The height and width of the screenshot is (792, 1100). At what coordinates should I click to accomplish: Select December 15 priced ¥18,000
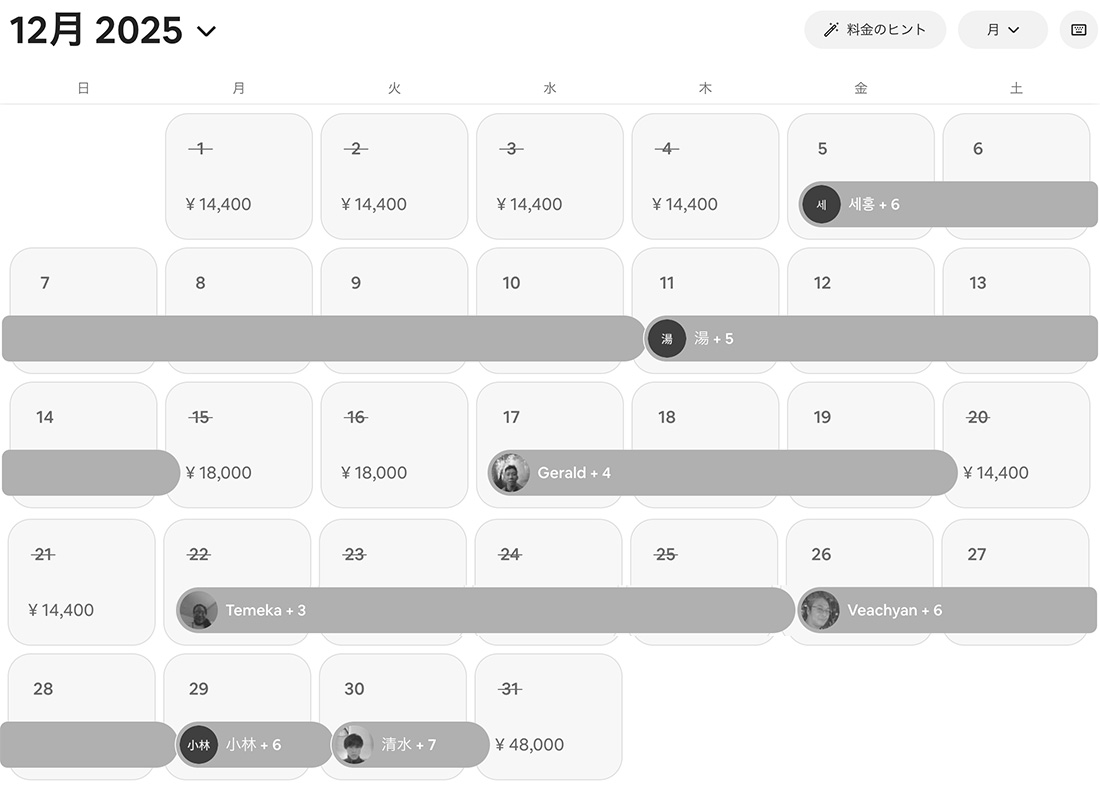tap(238, 445)
